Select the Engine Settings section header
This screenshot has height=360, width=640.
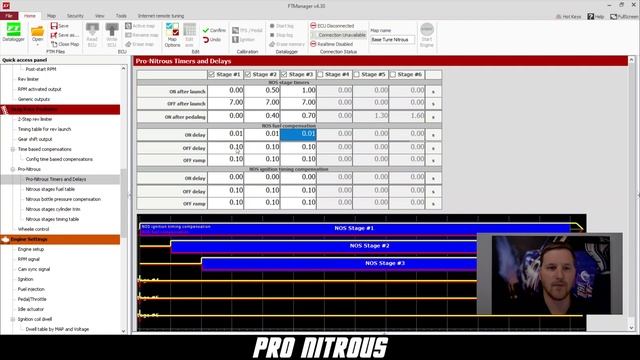click(x=60, y=240)
